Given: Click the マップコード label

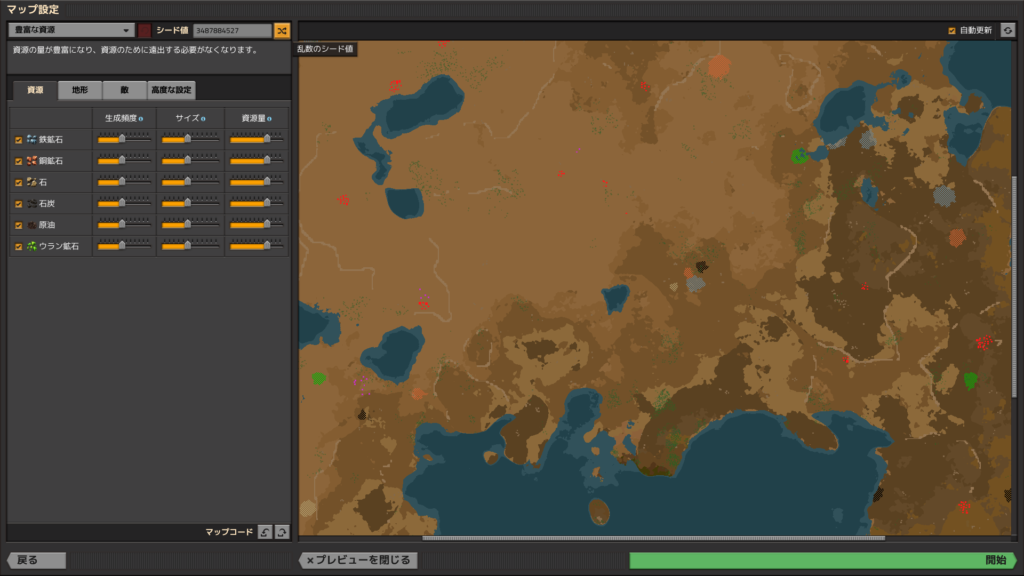Looking at the screenshot, I should [x=229, y=532].
